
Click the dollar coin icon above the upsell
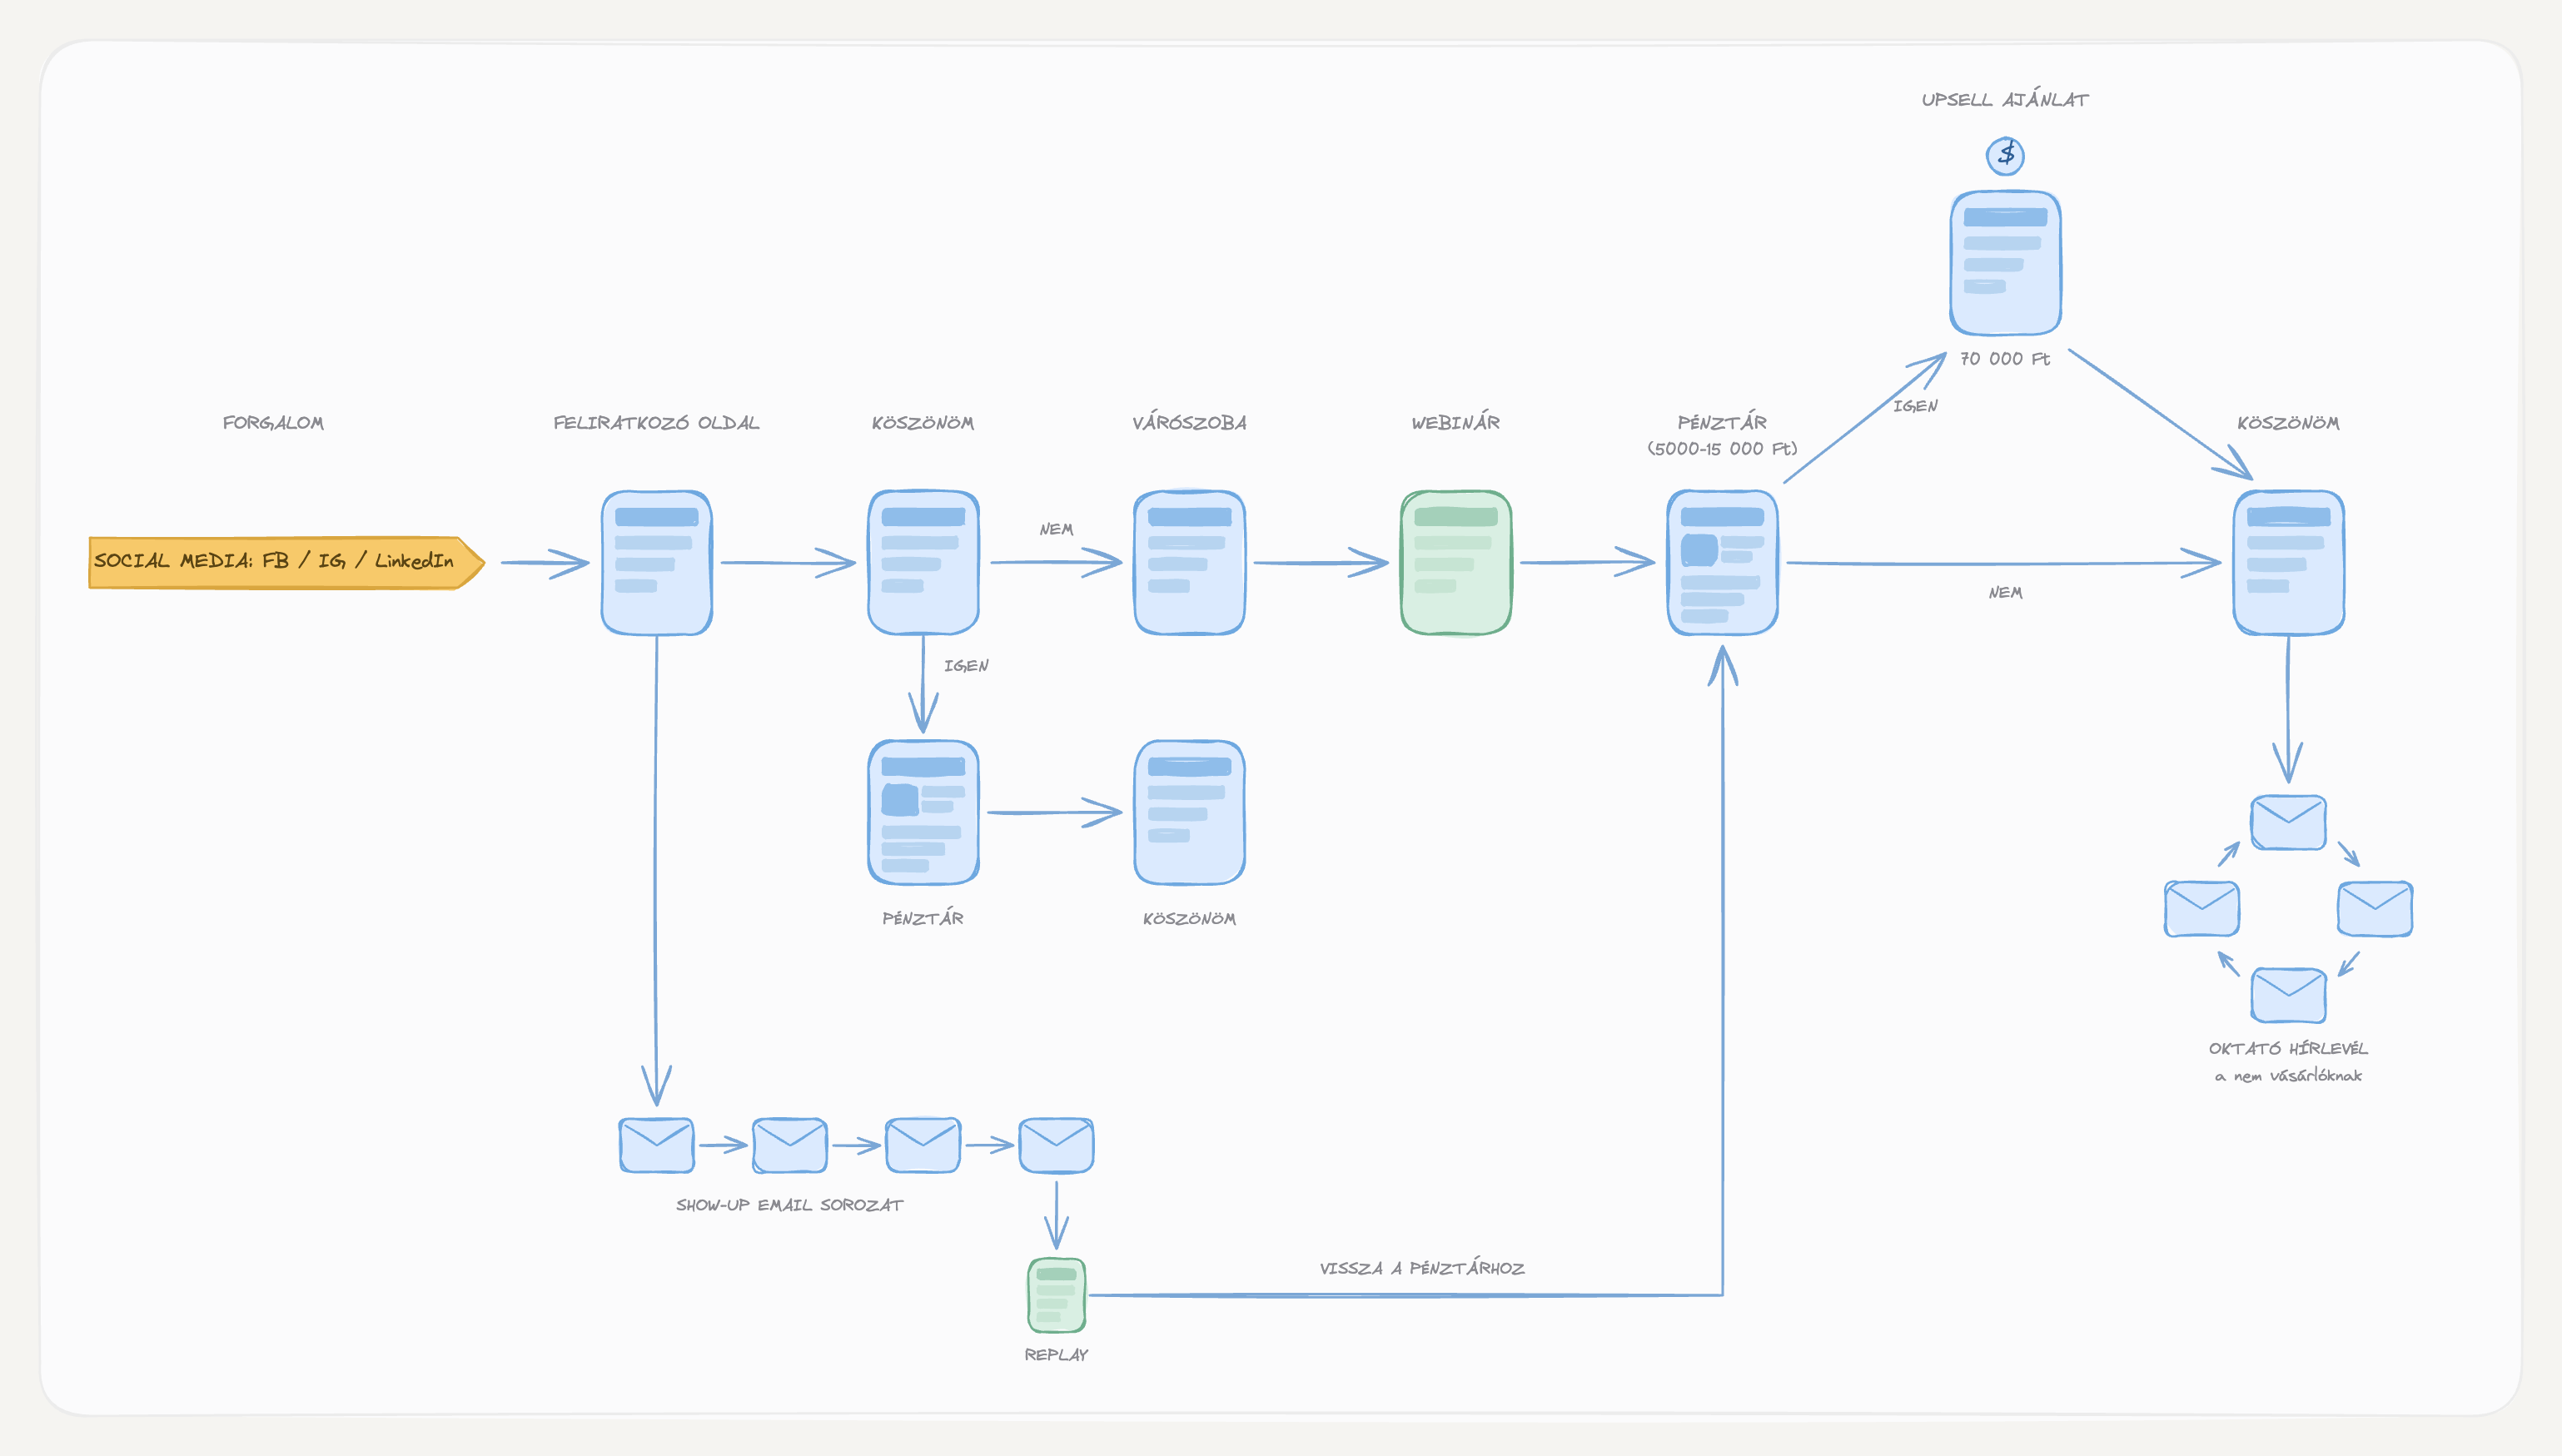click(2005, 155)
